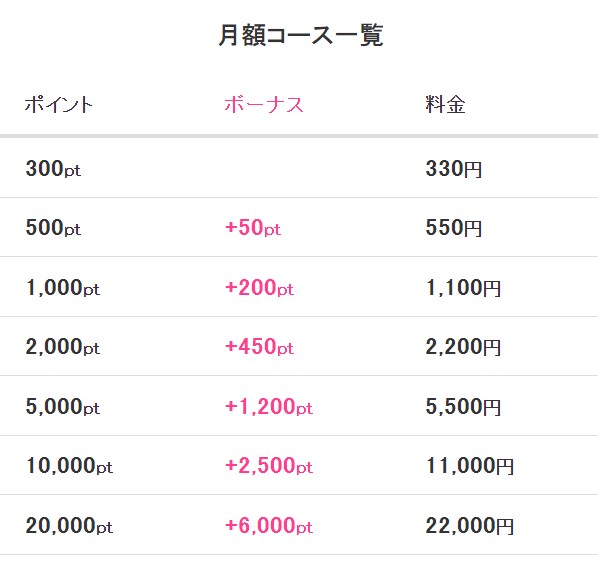Select the 500pt course points value
This screenshot has height=568, width=598.
pyautogui.click(x=53, y=227)
